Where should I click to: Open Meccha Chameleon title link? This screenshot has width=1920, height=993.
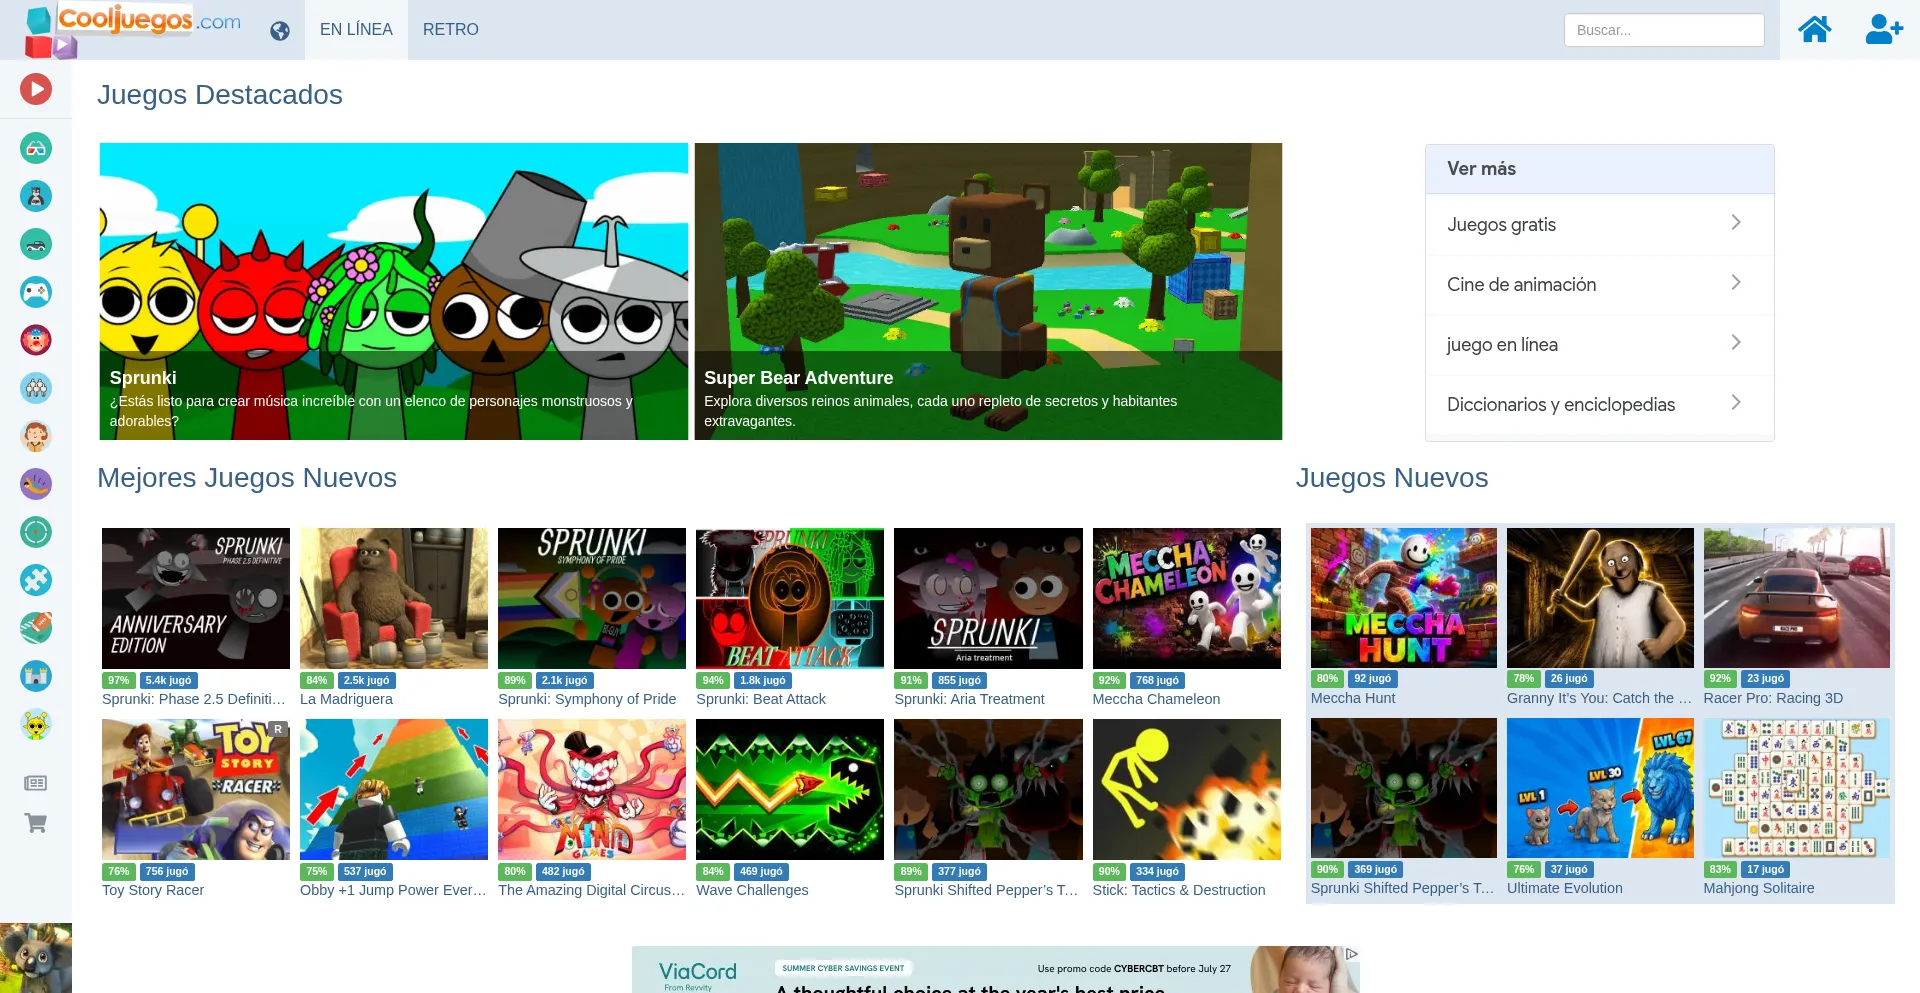(x=1156, y=699)
